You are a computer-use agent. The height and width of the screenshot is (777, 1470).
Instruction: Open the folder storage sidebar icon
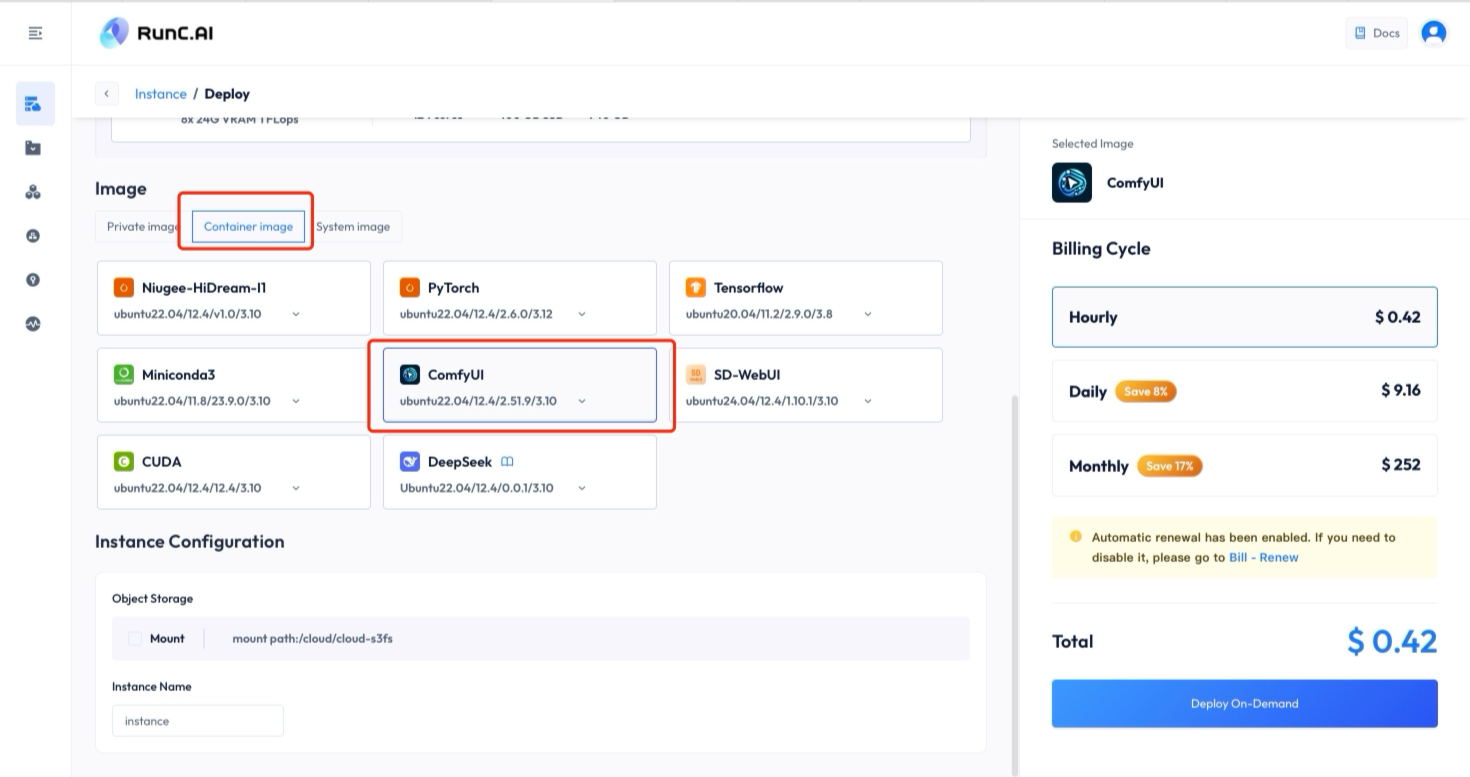[33, 148]
